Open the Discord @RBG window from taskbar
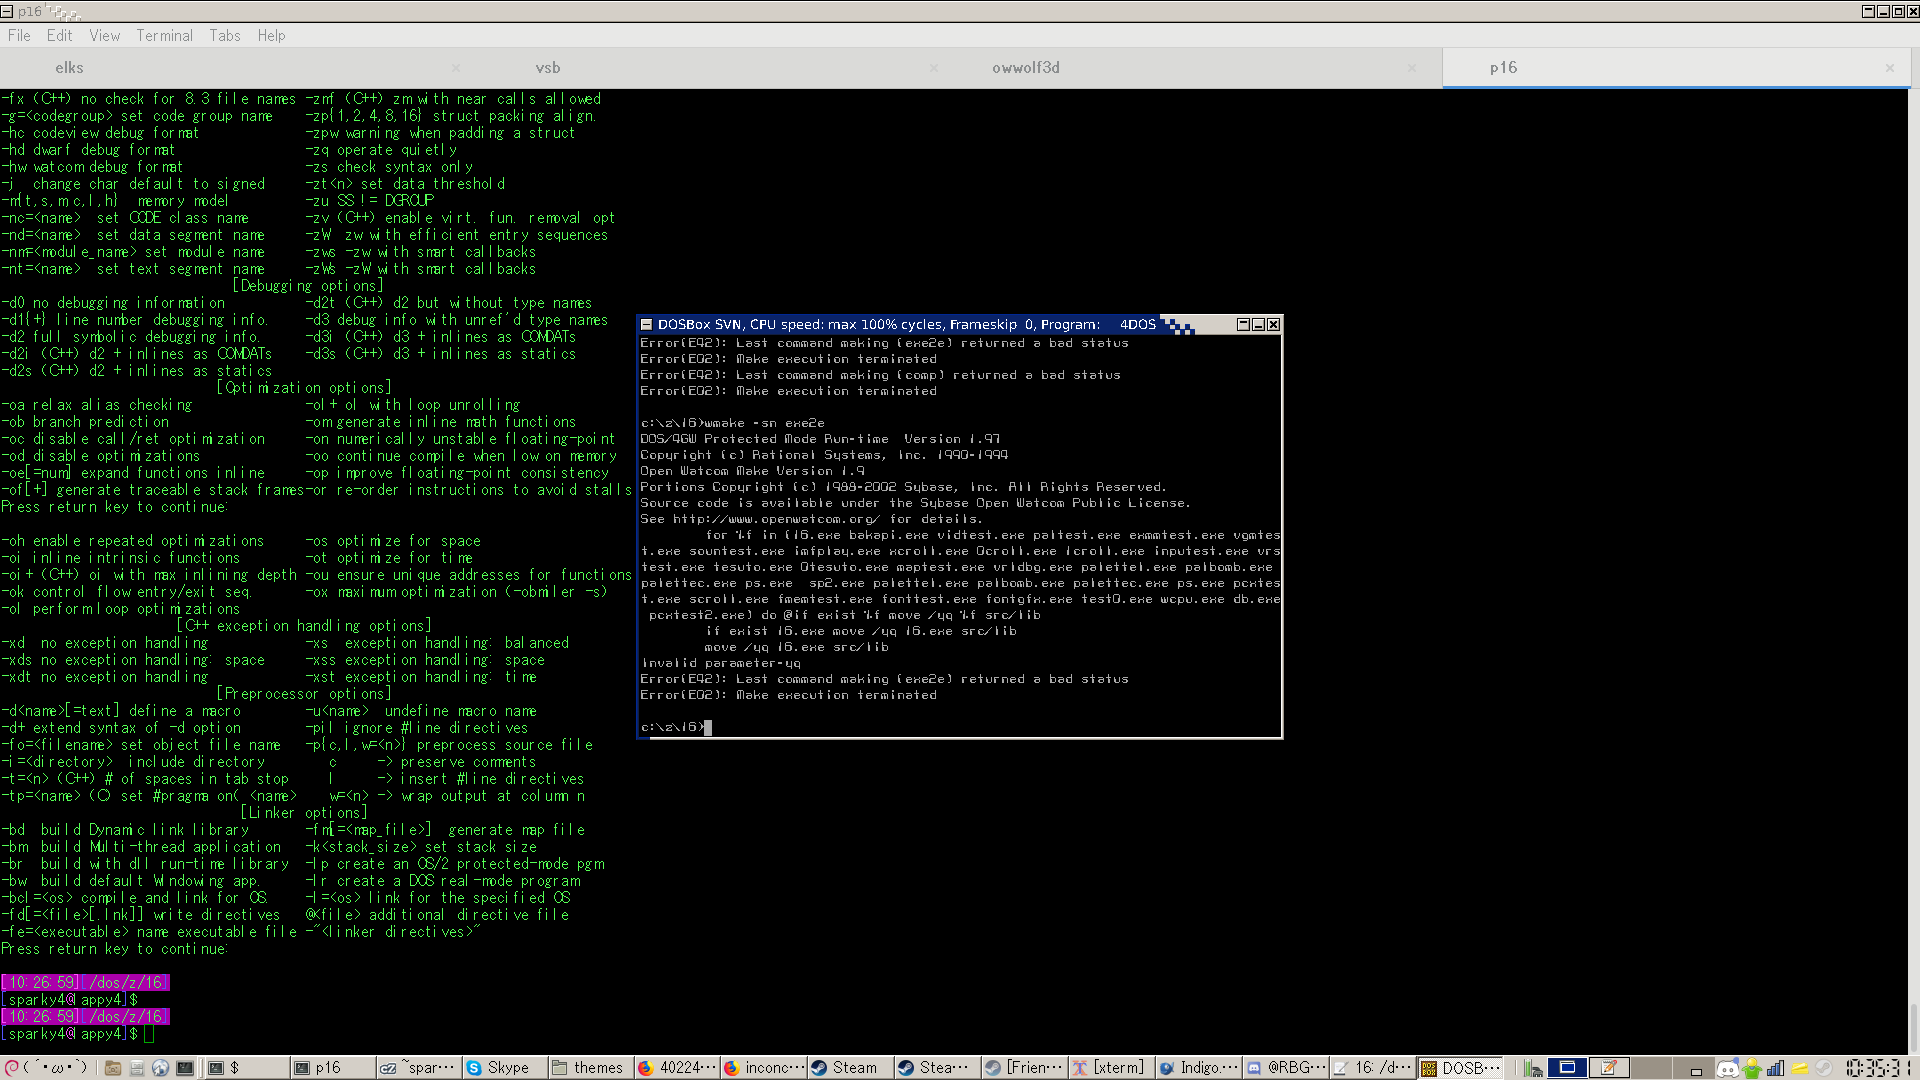1920x1080 pixels. (1286, 1067)
